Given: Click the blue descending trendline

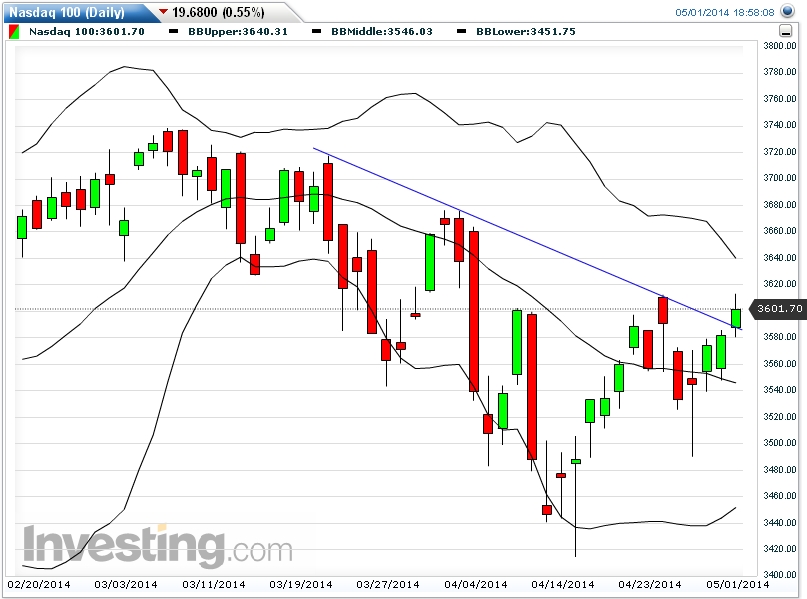Looking at the screenshot, I should [528, 239].
